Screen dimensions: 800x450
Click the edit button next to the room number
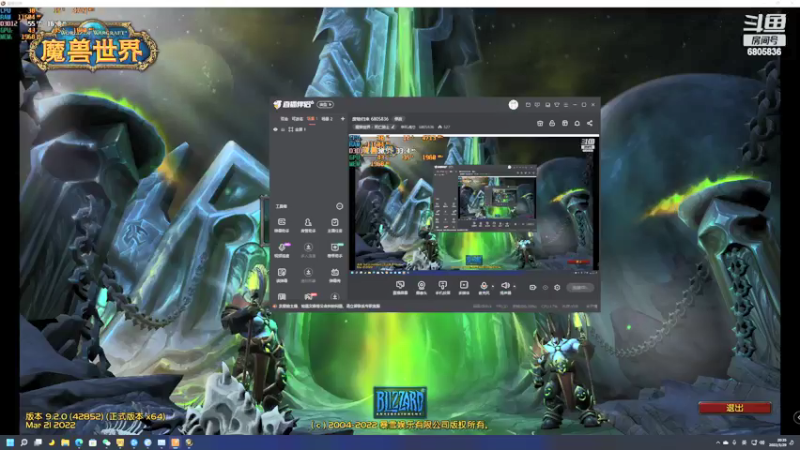pyautogui.click(x=398, y=118)
